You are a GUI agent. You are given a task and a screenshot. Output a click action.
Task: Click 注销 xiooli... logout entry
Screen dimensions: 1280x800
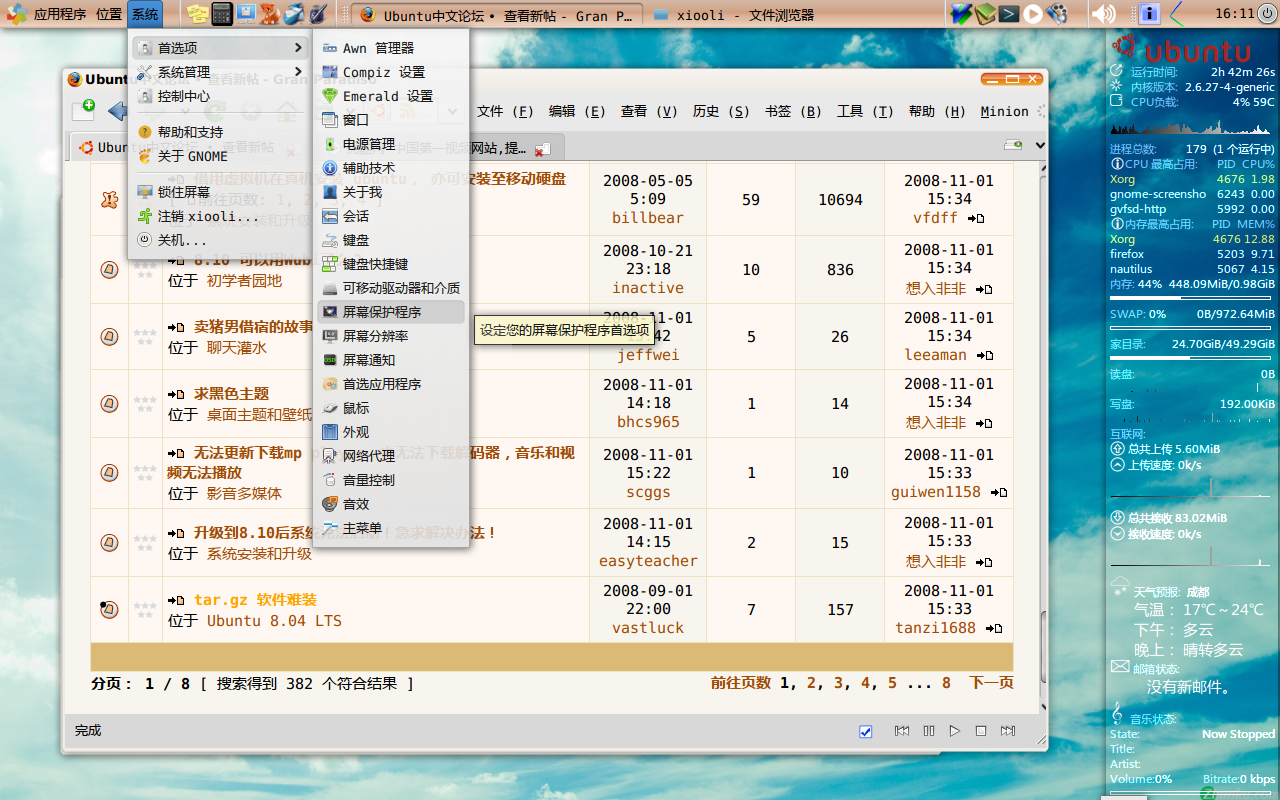tap(220, 216)
